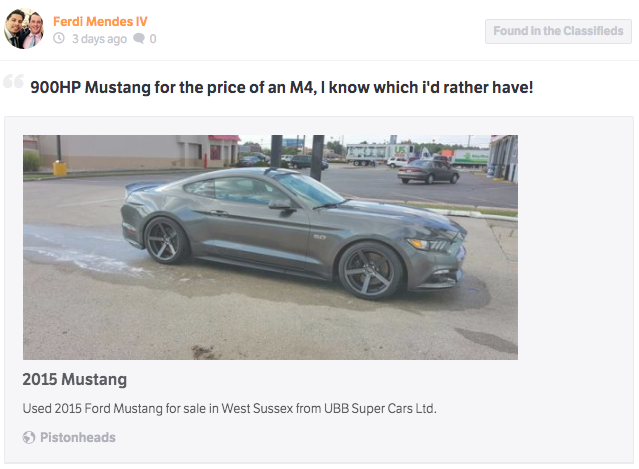Open the grey Mustang photo
This screenshot has width=639, height=469.
click(x=270, y=247)
